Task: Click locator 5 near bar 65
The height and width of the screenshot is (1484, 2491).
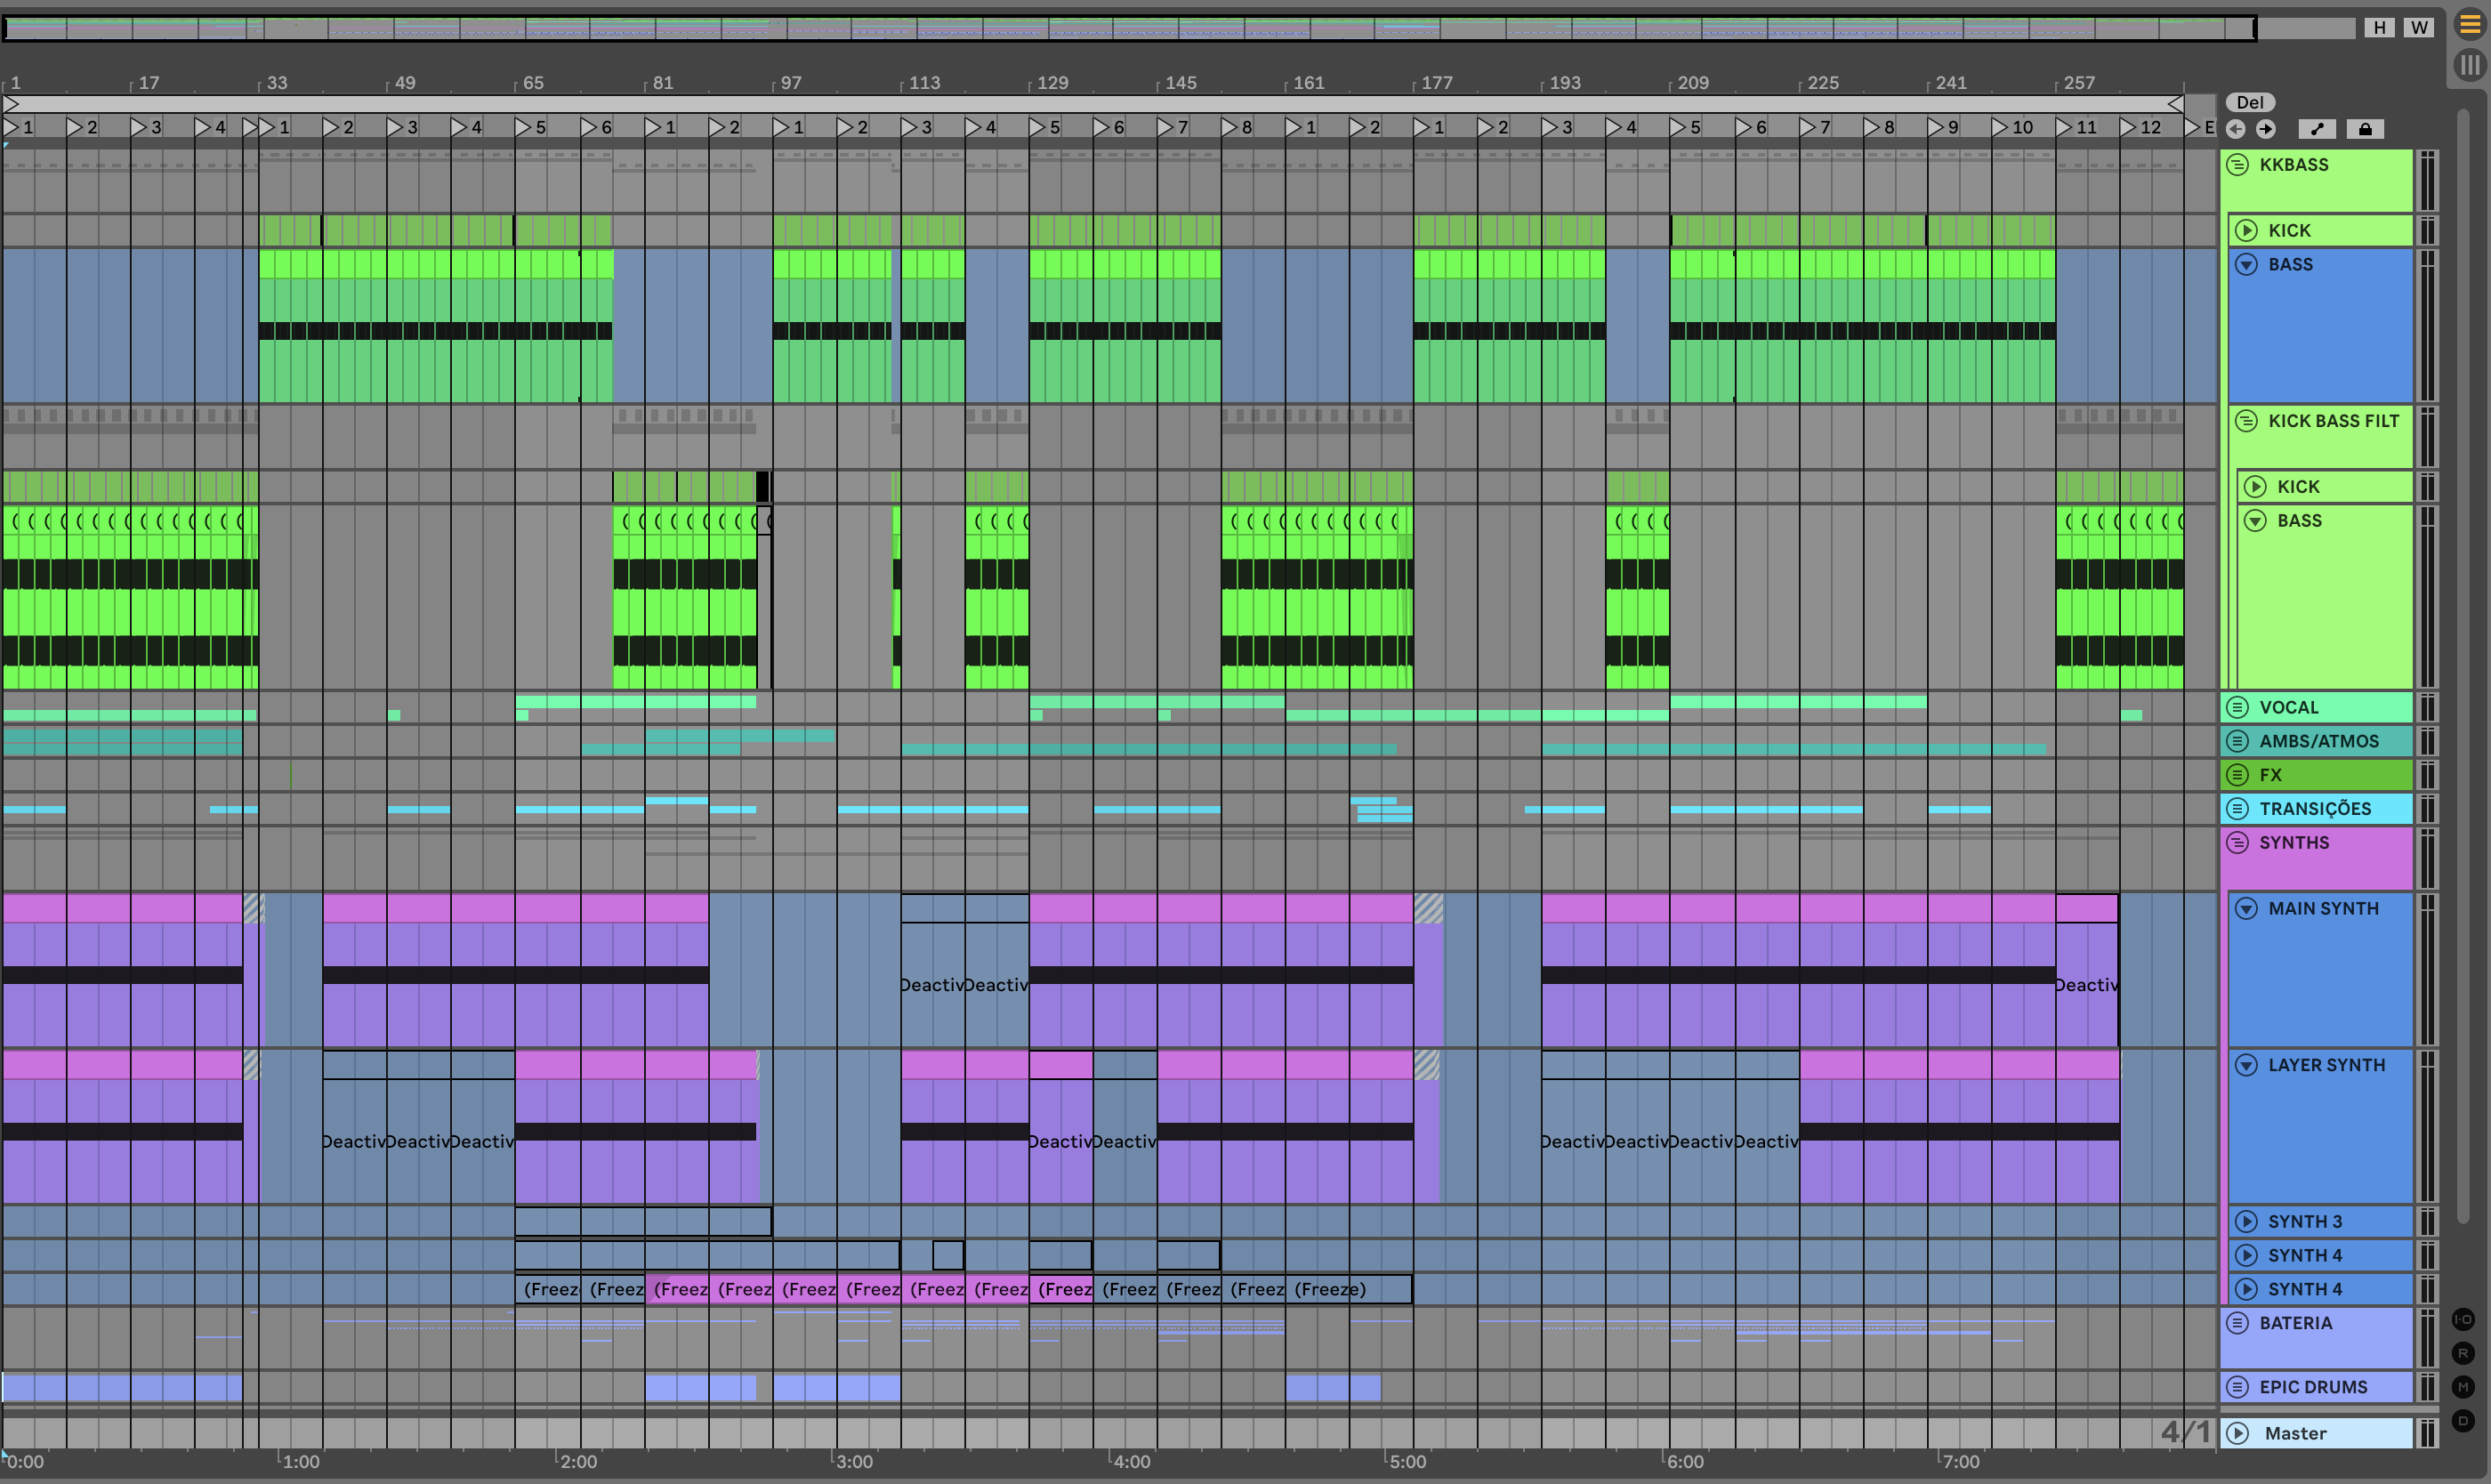Action: click(524, 127)
